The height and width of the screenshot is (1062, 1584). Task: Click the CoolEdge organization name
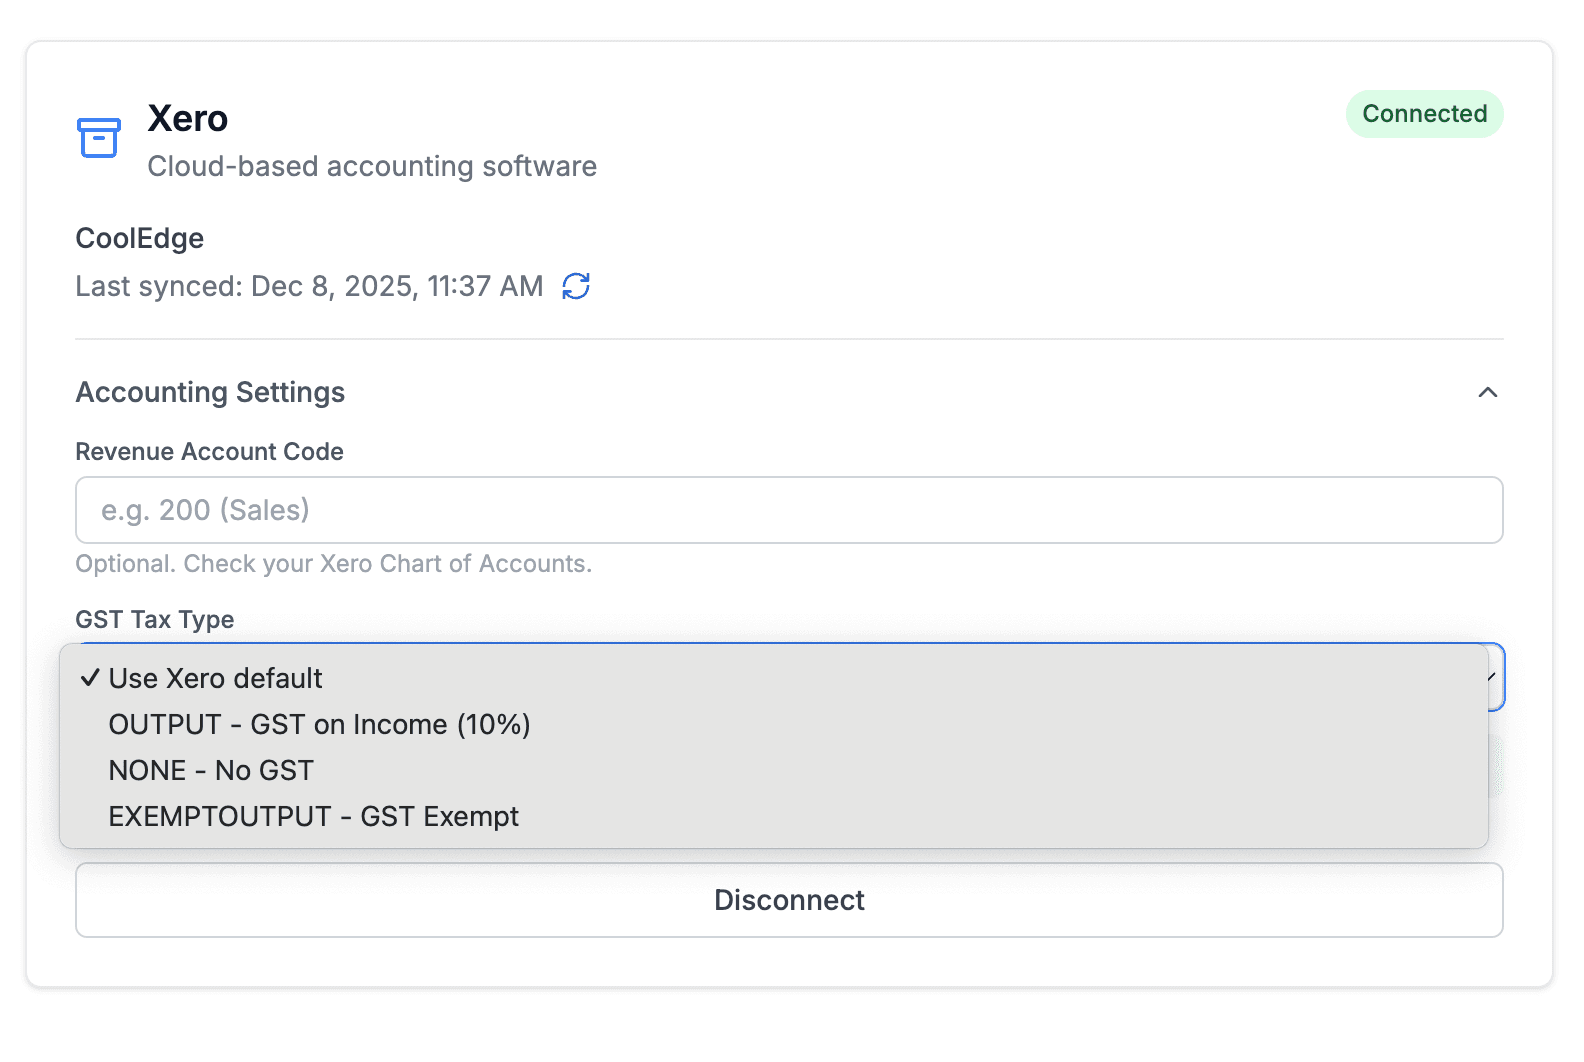pos(140,238)
